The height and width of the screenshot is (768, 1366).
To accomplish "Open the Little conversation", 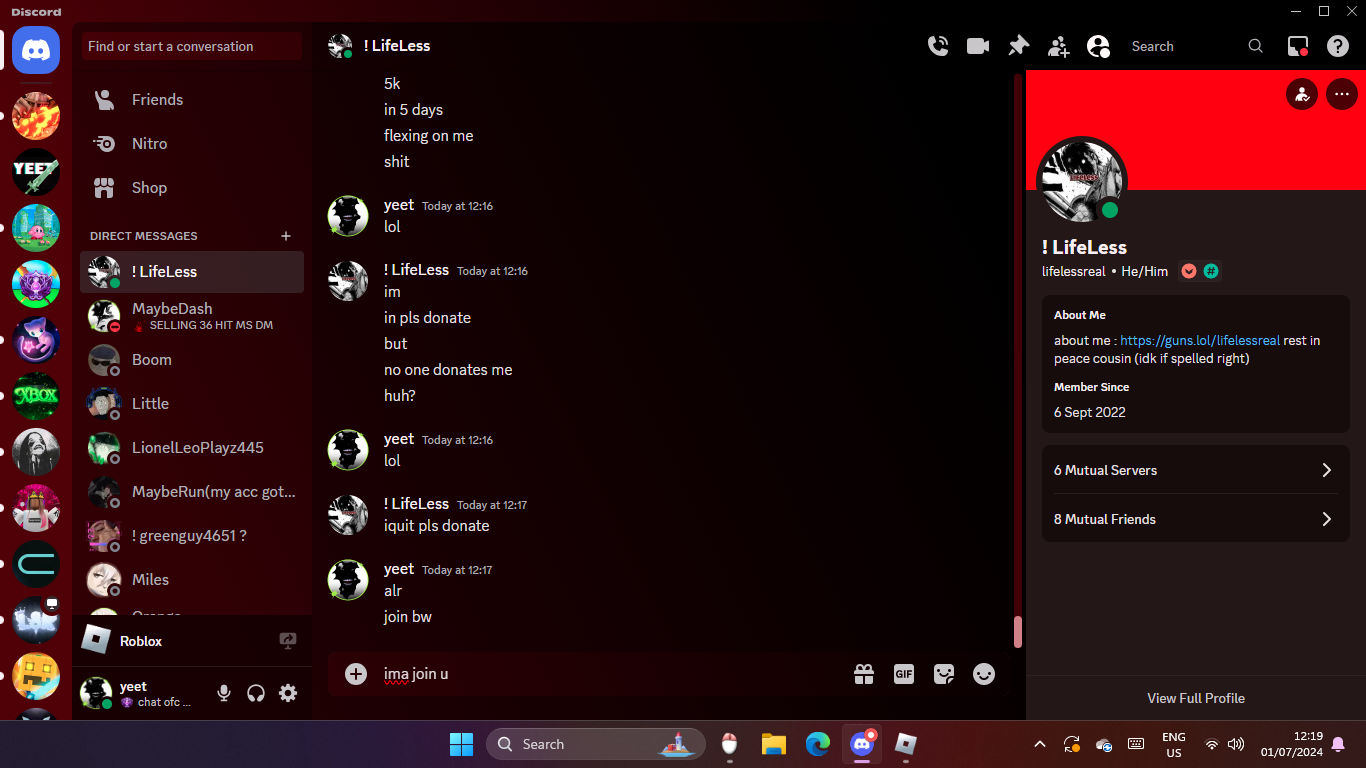I will coord(192,404).
